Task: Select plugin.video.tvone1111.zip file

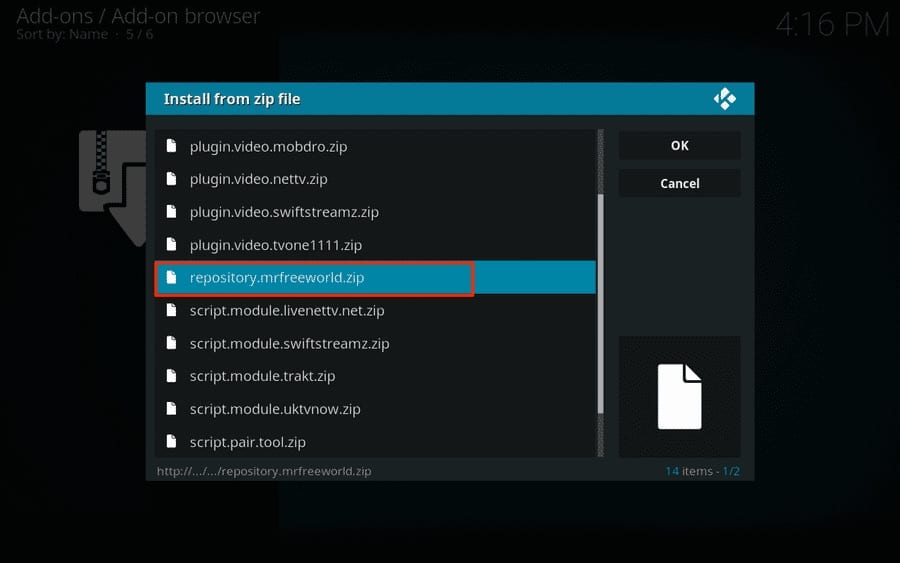Action: coord(375,245)
